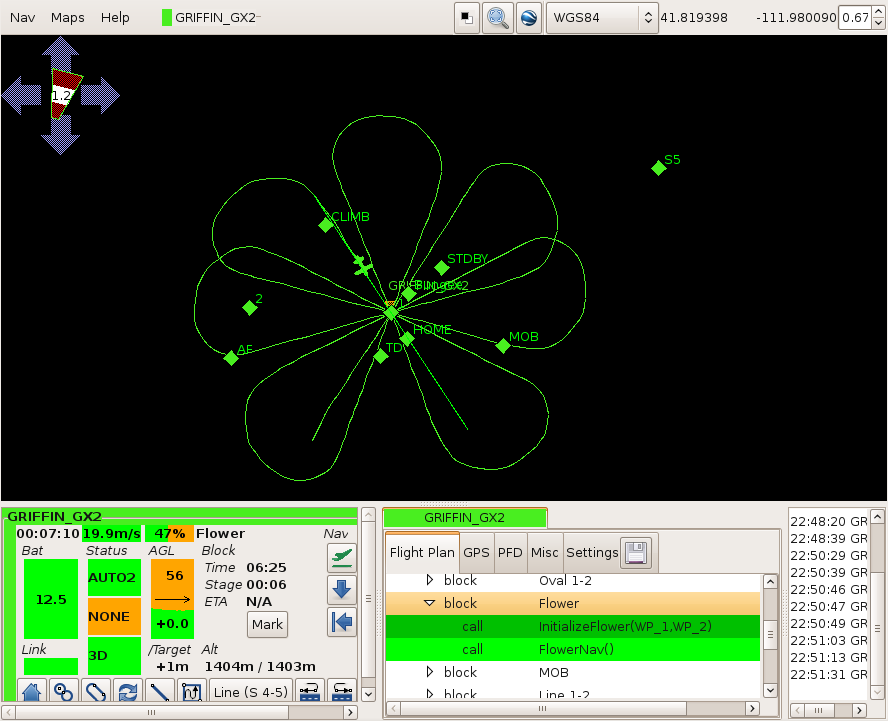Click the 22:51:31 log entry

(x=829, y=675)
